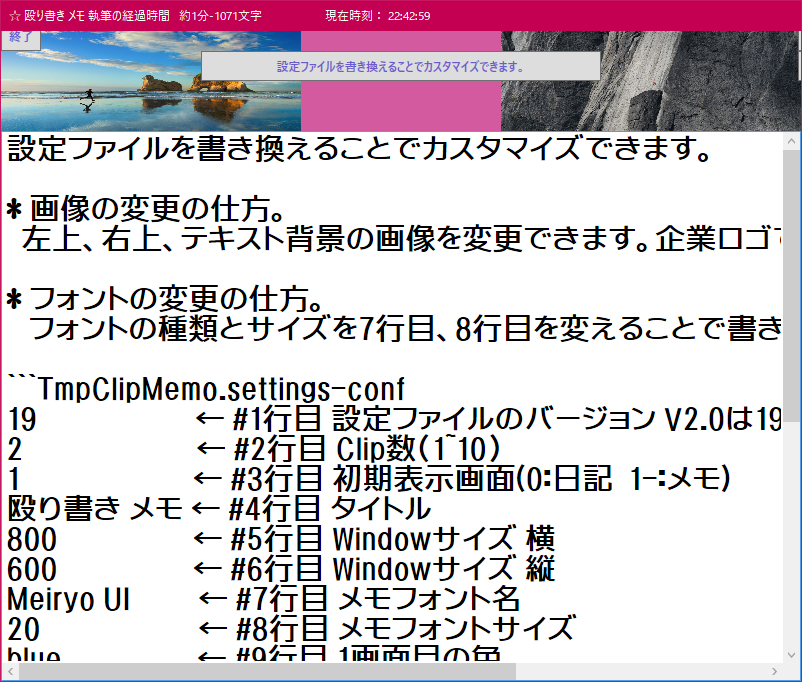The image size is (802, 682).
Task: Click the 約1分-1071文字 counter in title bar
Action: click(x=220, y=16)
